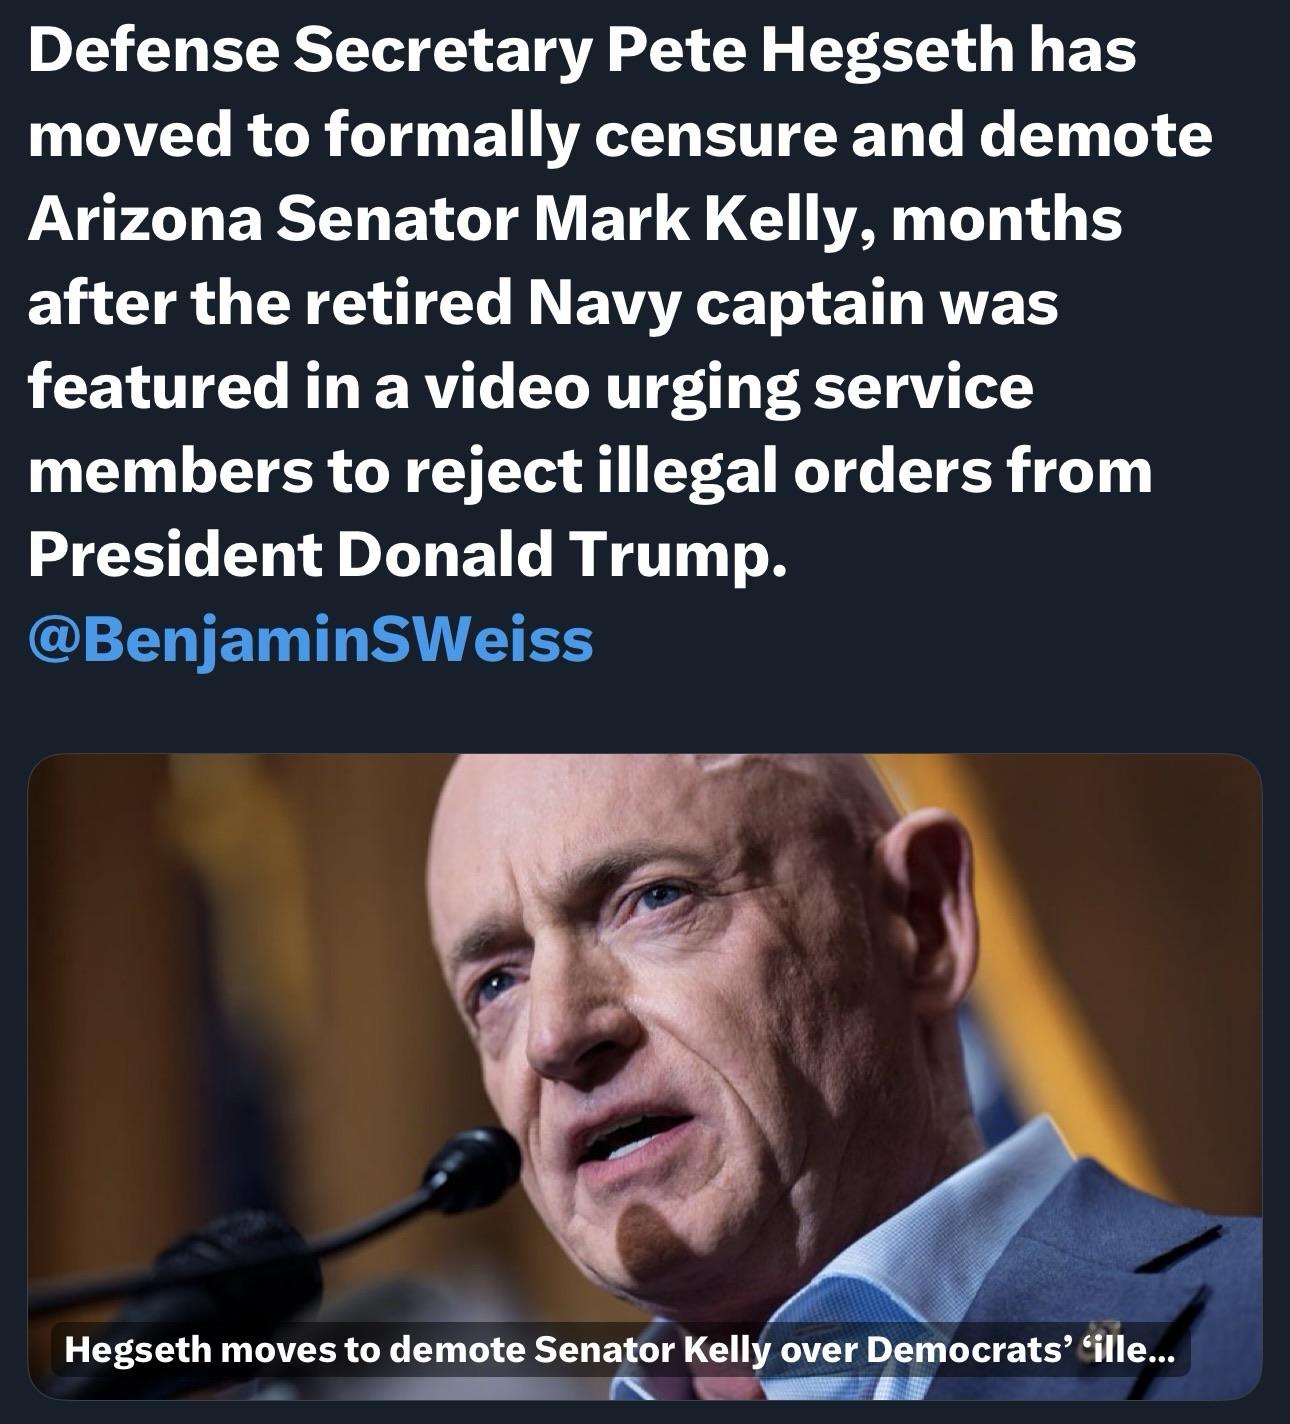The width and height of the screenshot is (1290, 1424).
Task: Open the linked article preview image
Action: click(645, 1076)
